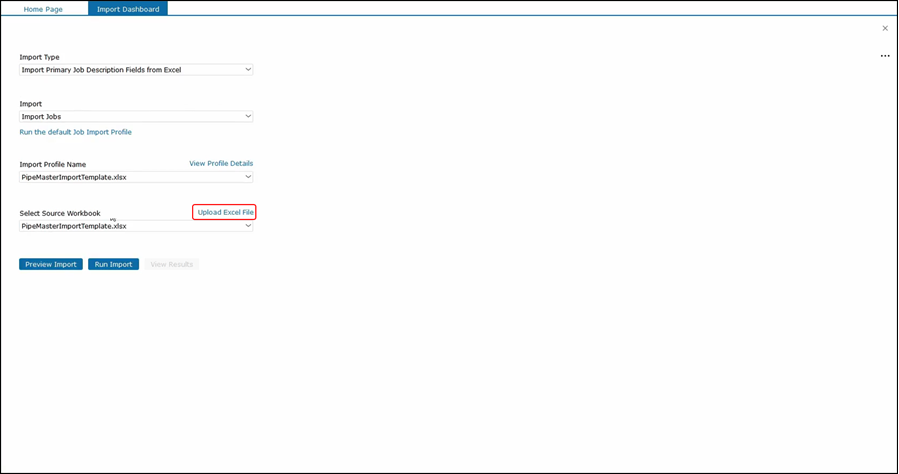Viewport: 899px width, 474px height.
Task: Switch to the Home Page tab
Action: click(43, 9)
